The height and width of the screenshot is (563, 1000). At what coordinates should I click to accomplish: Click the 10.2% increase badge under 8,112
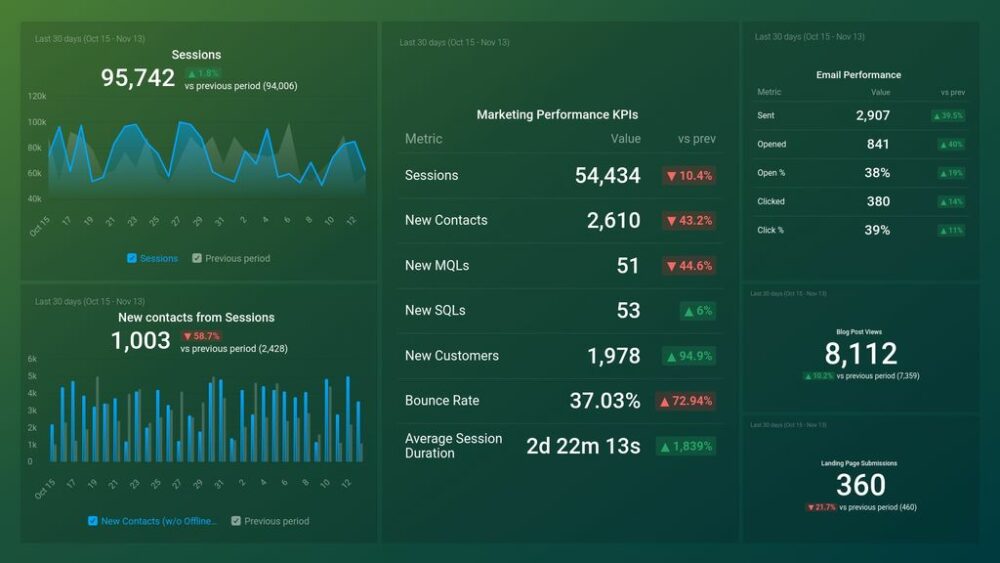point(819,376)
